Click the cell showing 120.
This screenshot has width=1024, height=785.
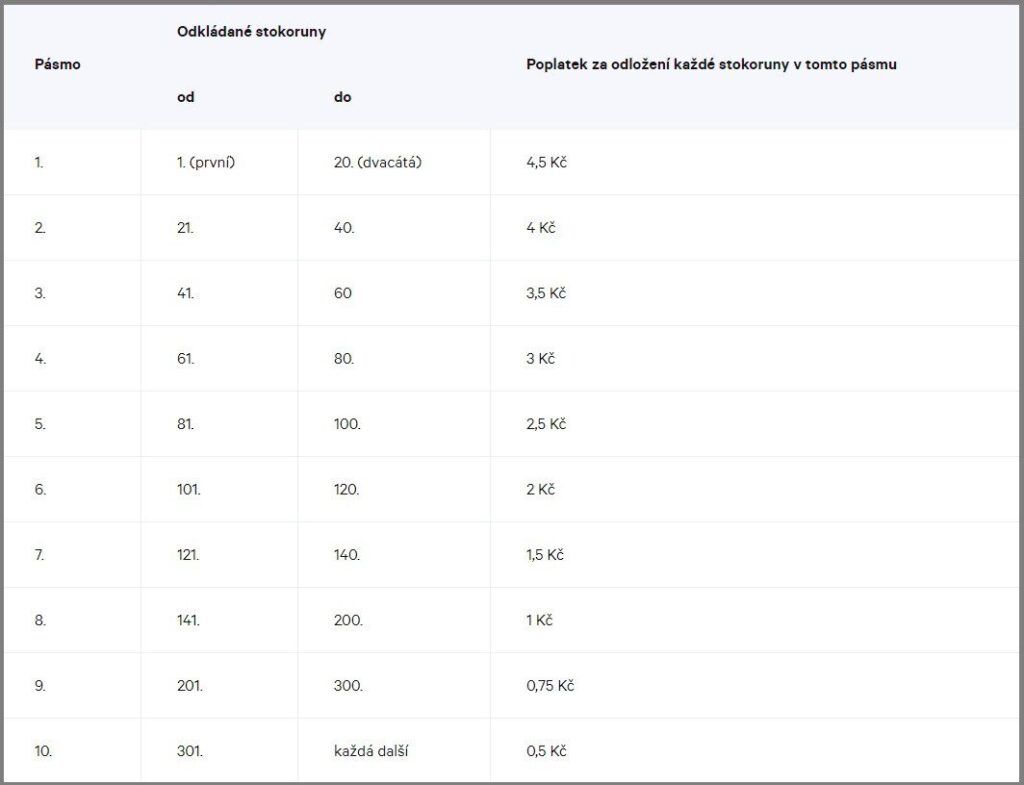pos(347,489)
